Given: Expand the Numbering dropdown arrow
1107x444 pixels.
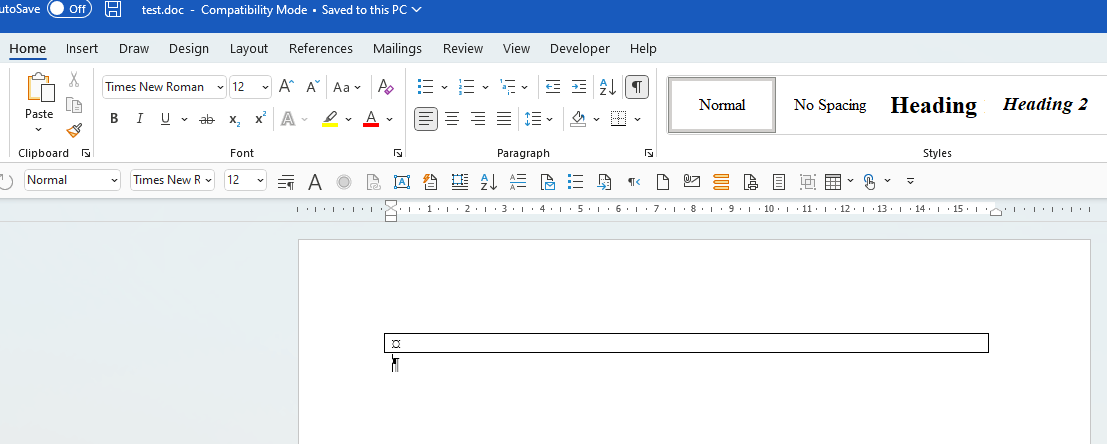Looking at the screenshot, I should click(x=486, y=88).
